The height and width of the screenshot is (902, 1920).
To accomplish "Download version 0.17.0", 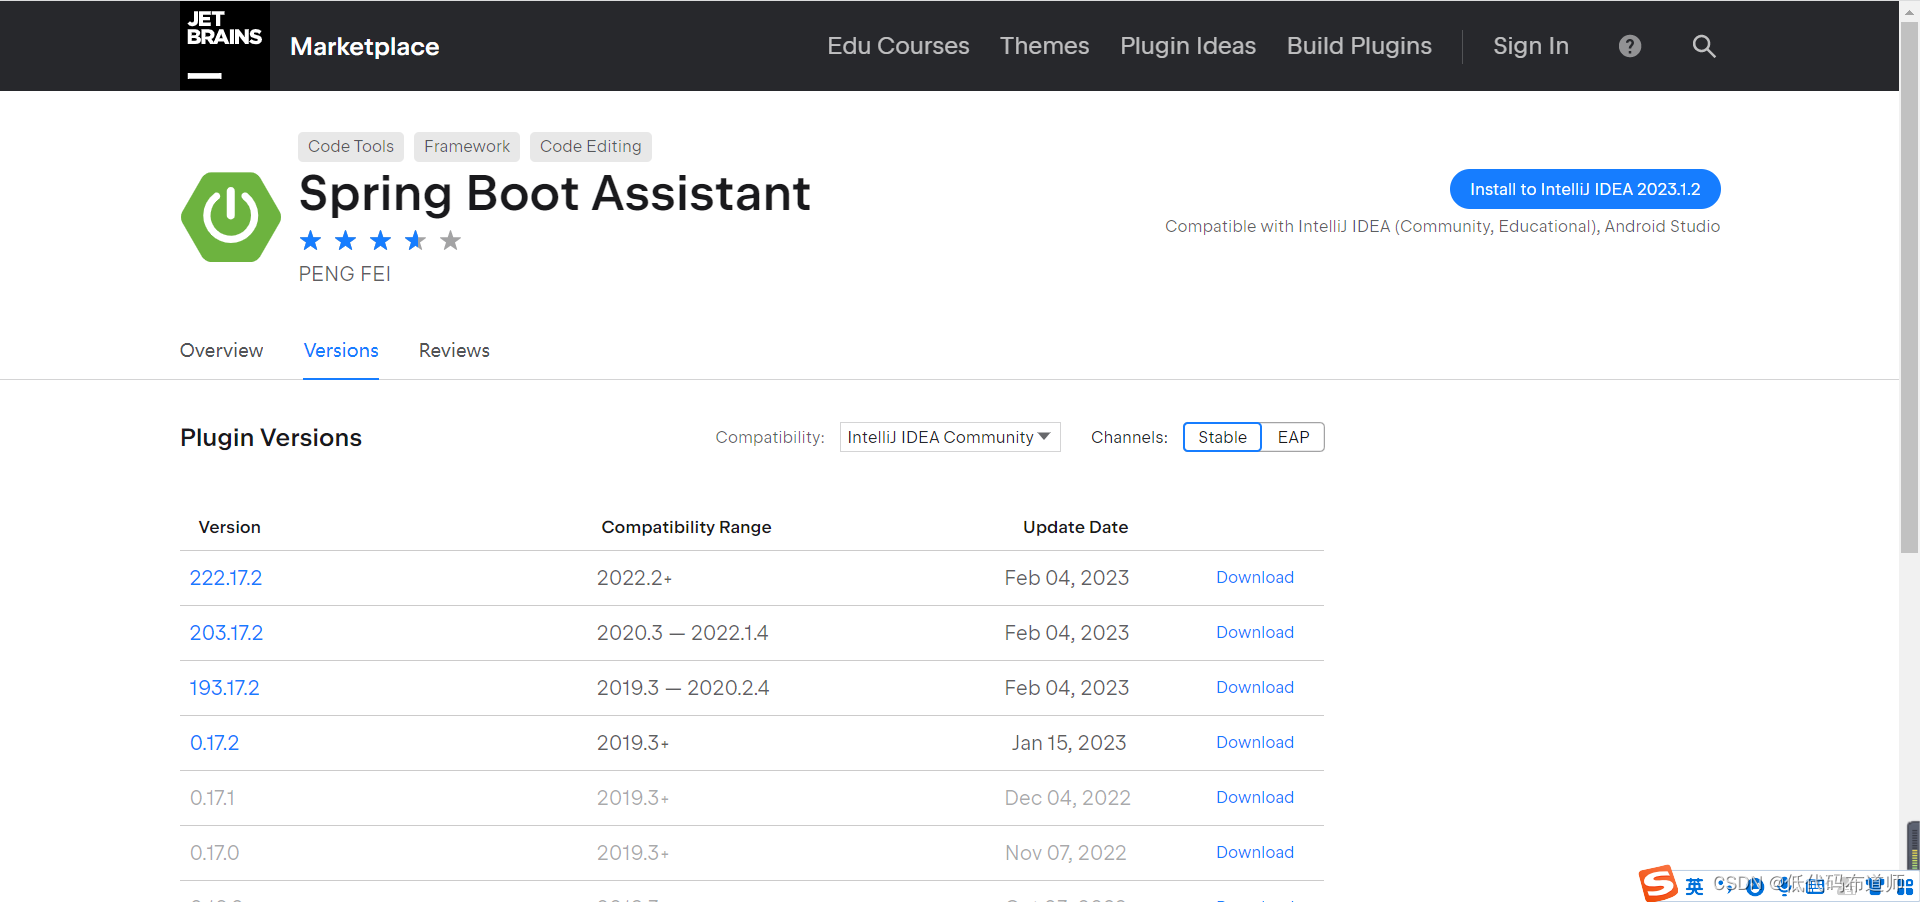I will point(1255,853).
